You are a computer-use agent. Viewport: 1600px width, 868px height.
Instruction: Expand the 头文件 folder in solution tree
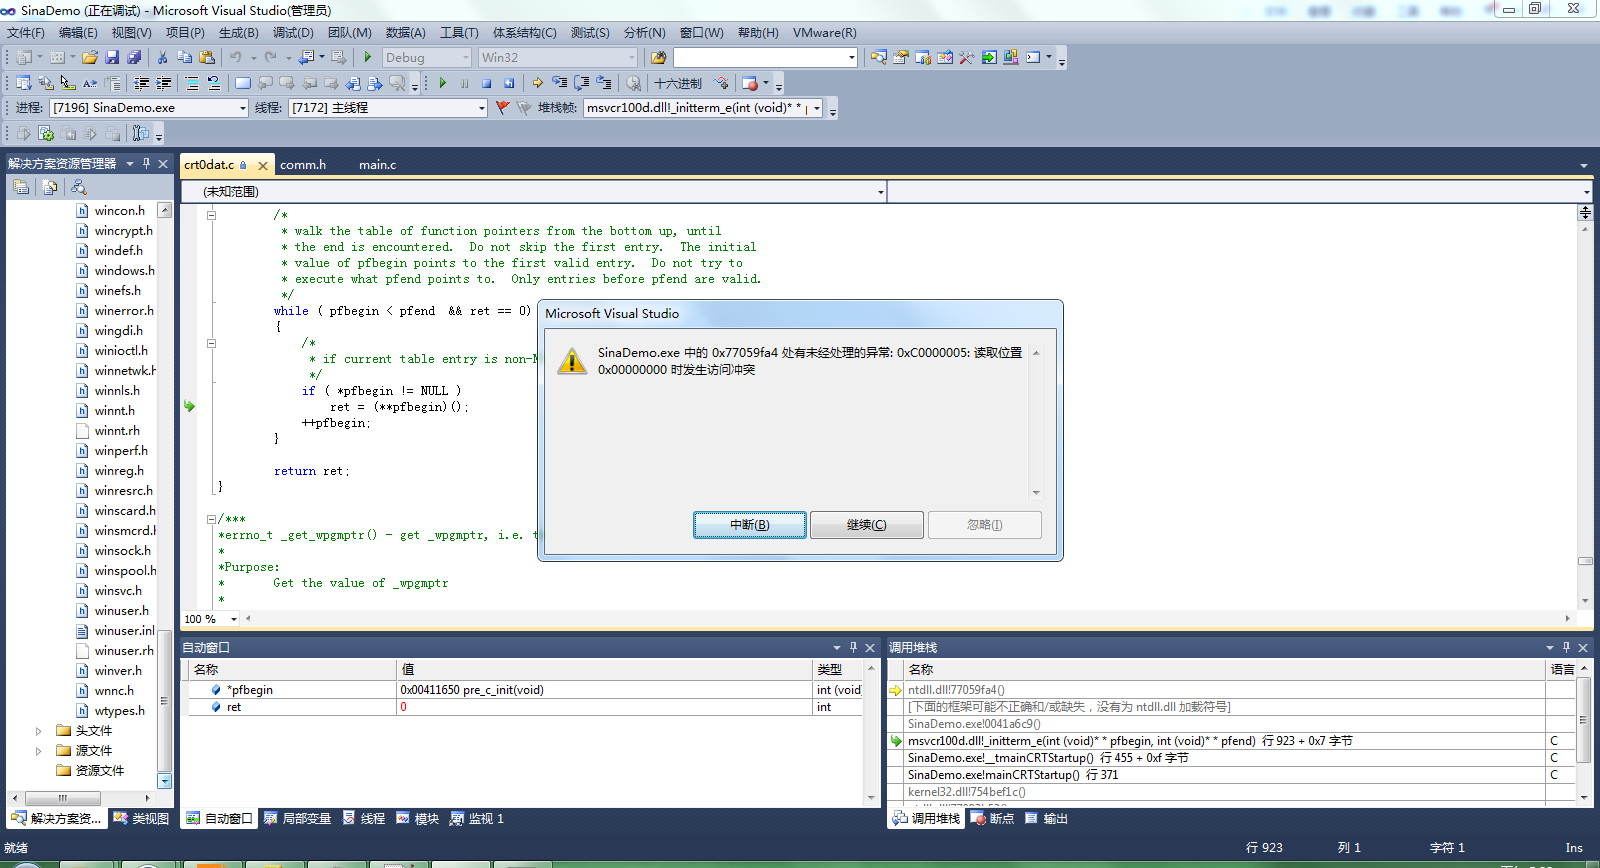[x=39, y=731]
